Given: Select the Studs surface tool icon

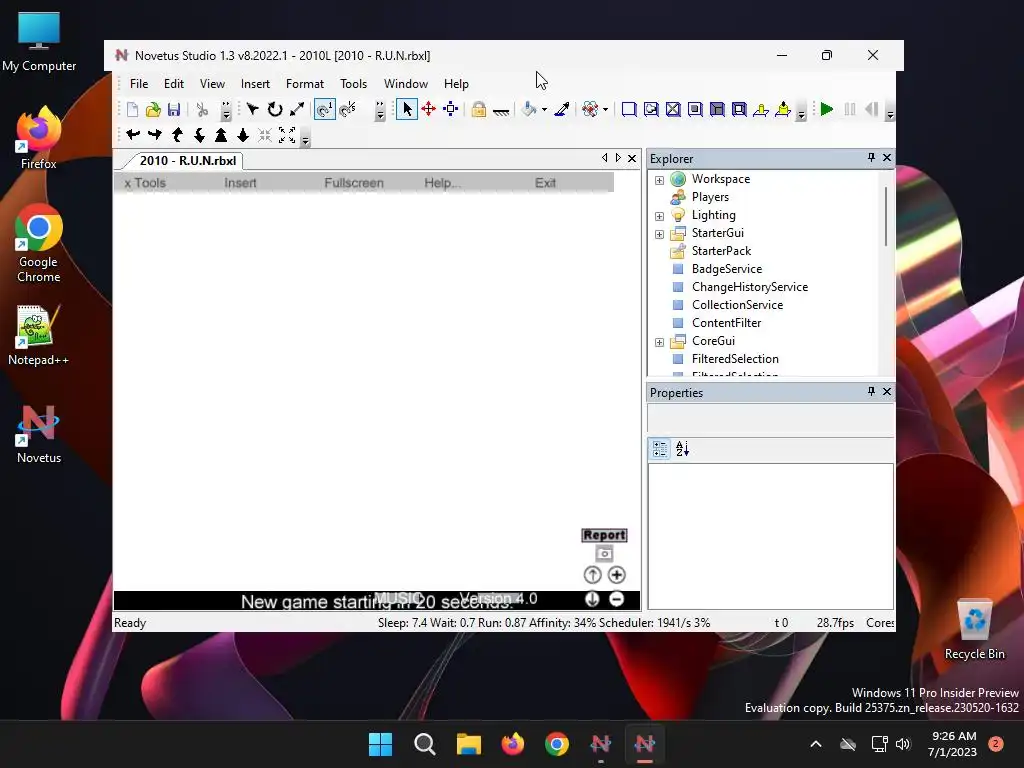Looking at the screenshot, I should coord(696,110).
